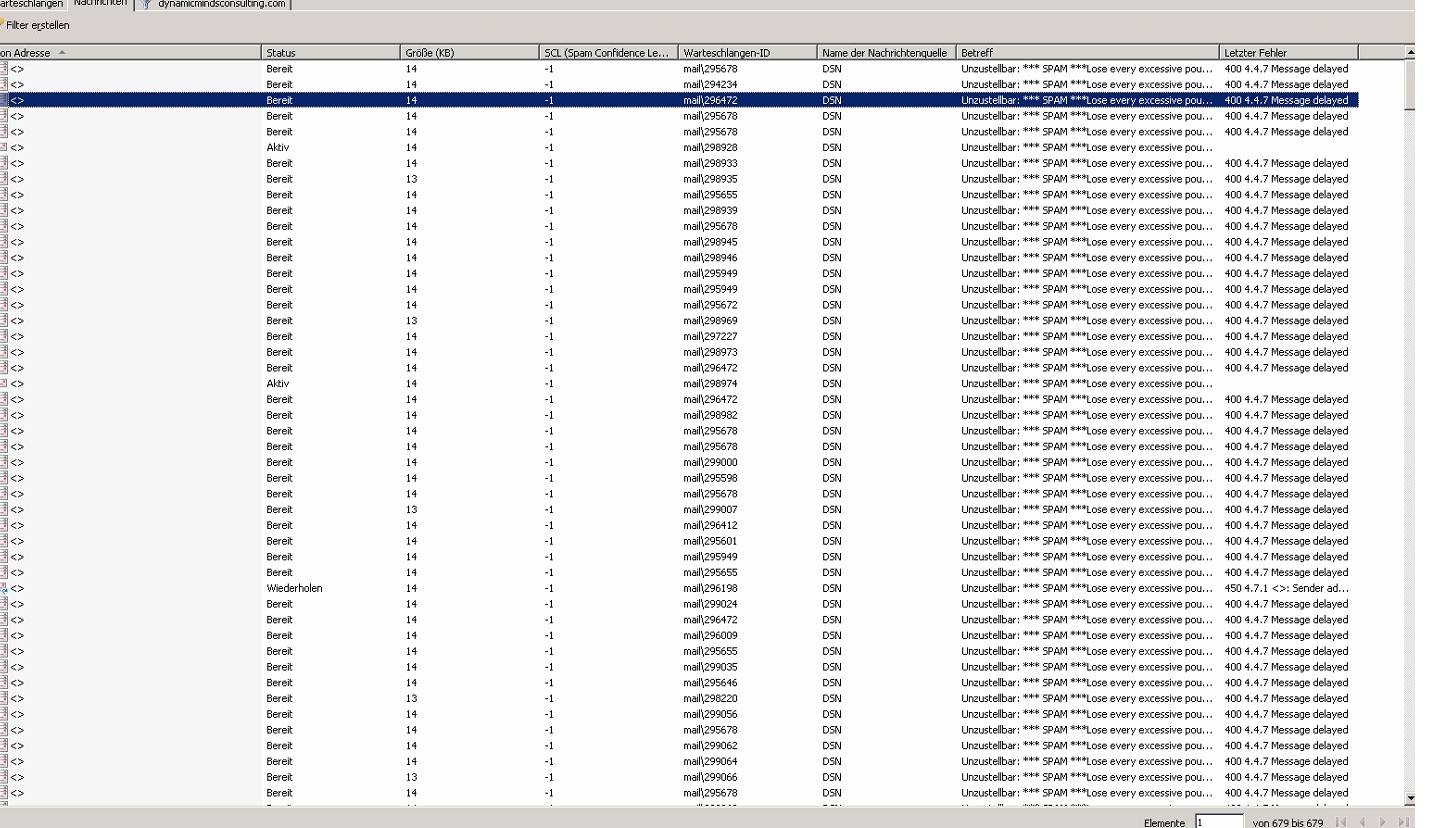The image size is (1436, 828).
Task: Select the message with queue ID mail\298220
Action: coord(680,699)
